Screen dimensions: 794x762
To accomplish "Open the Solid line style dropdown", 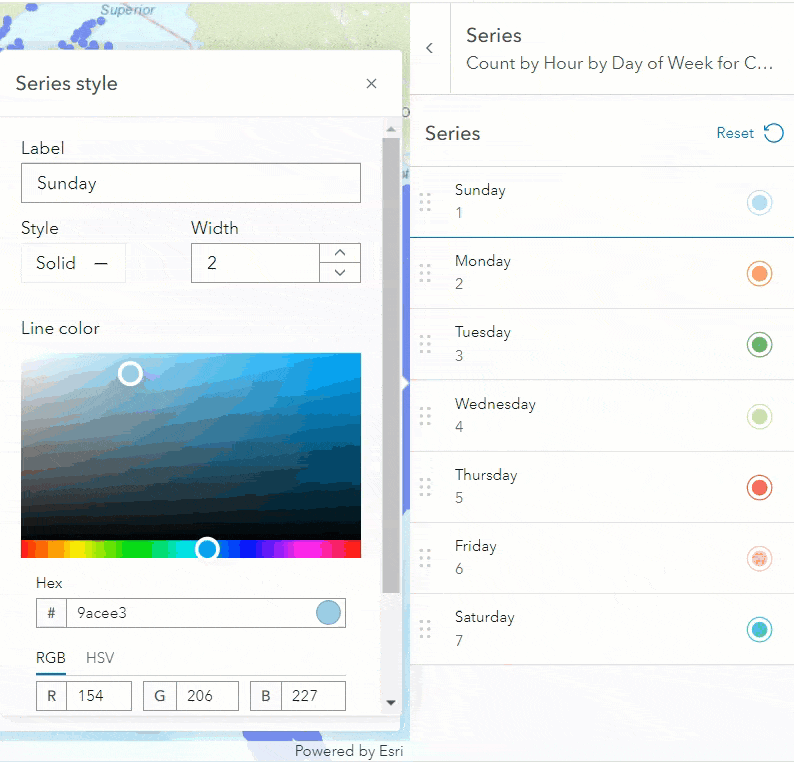I will (x=73, y=263).
